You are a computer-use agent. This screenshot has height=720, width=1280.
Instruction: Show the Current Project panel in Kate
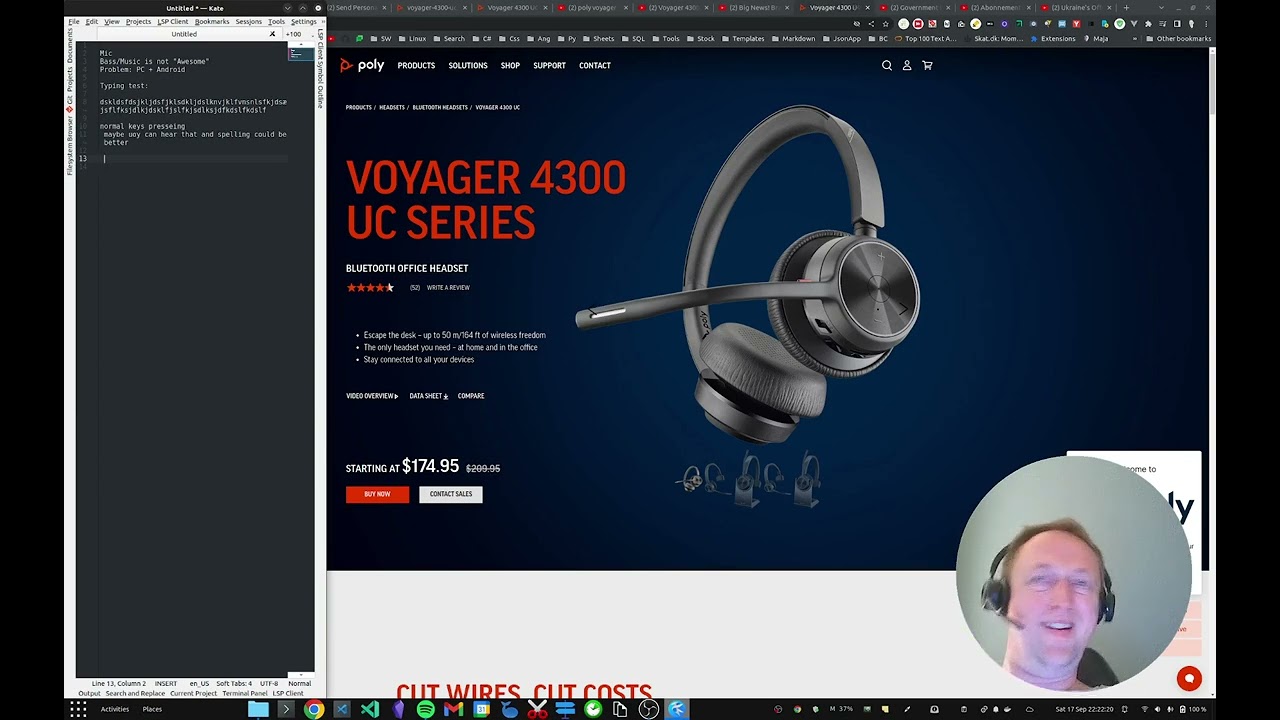[x=193, y=693]
